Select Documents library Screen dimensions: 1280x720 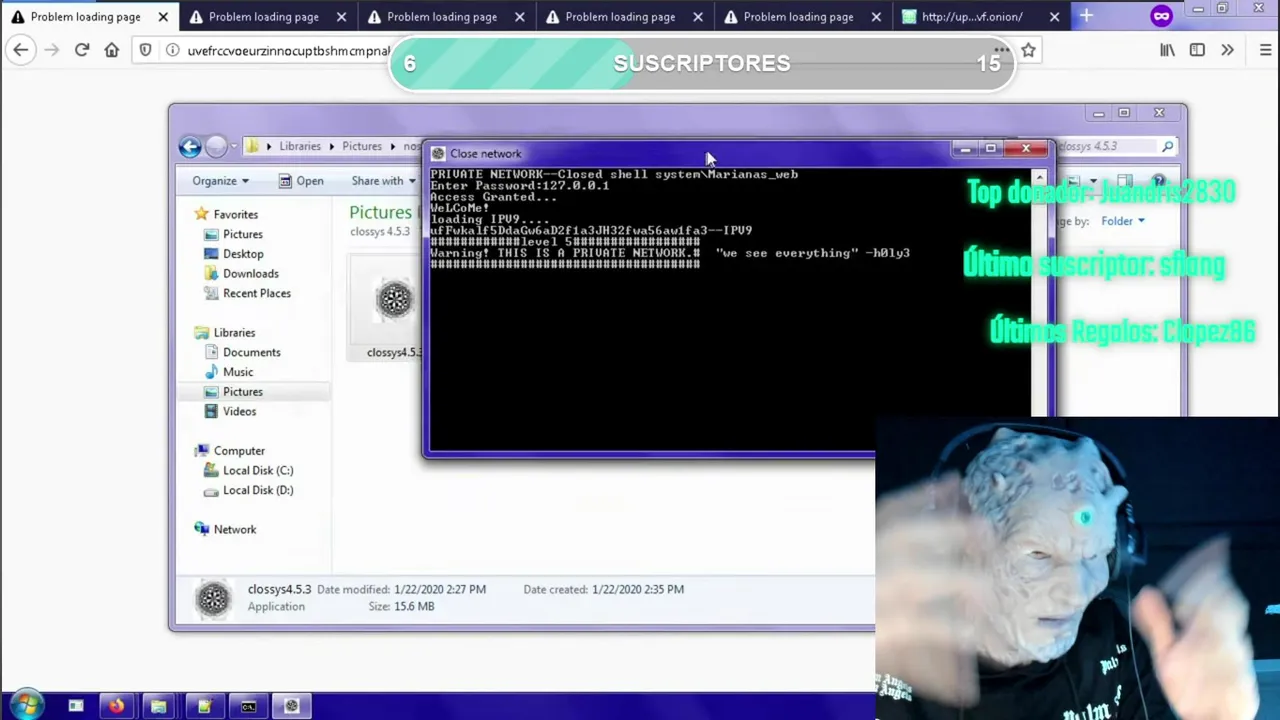click(x=252, y=352)
